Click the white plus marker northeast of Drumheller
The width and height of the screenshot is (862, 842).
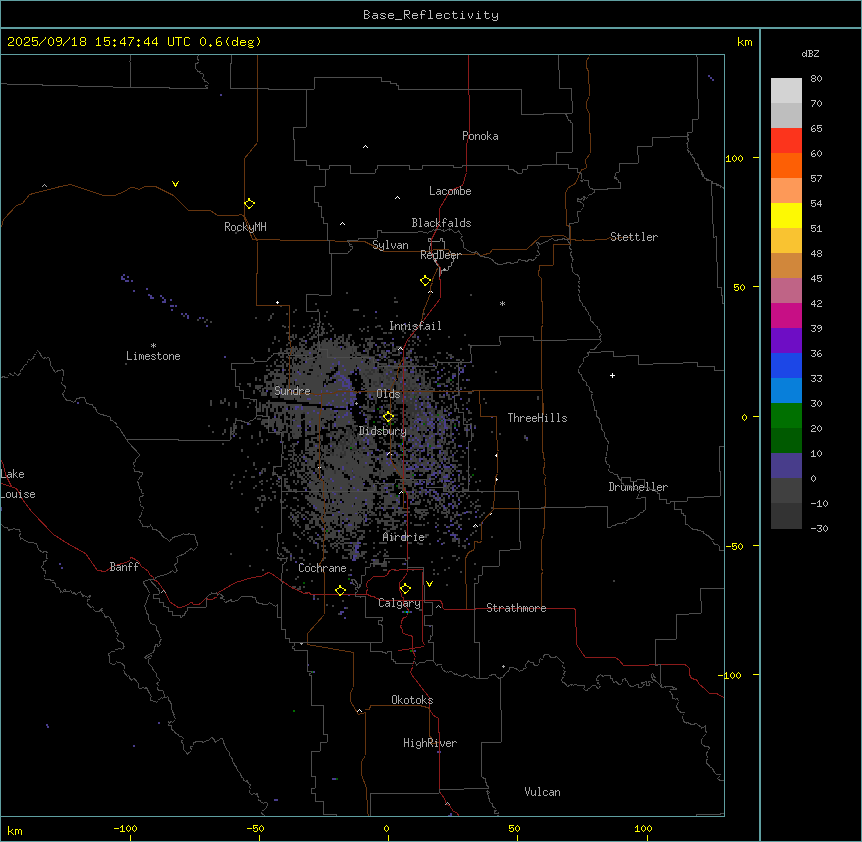point(612,375)
